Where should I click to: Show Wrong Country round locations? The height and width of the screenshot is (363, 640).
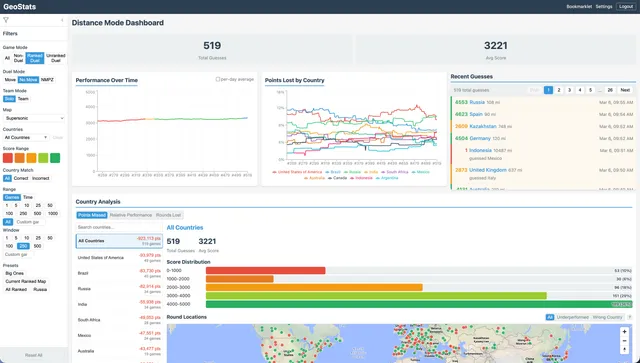pyautogui.click(x=607, y=317)
